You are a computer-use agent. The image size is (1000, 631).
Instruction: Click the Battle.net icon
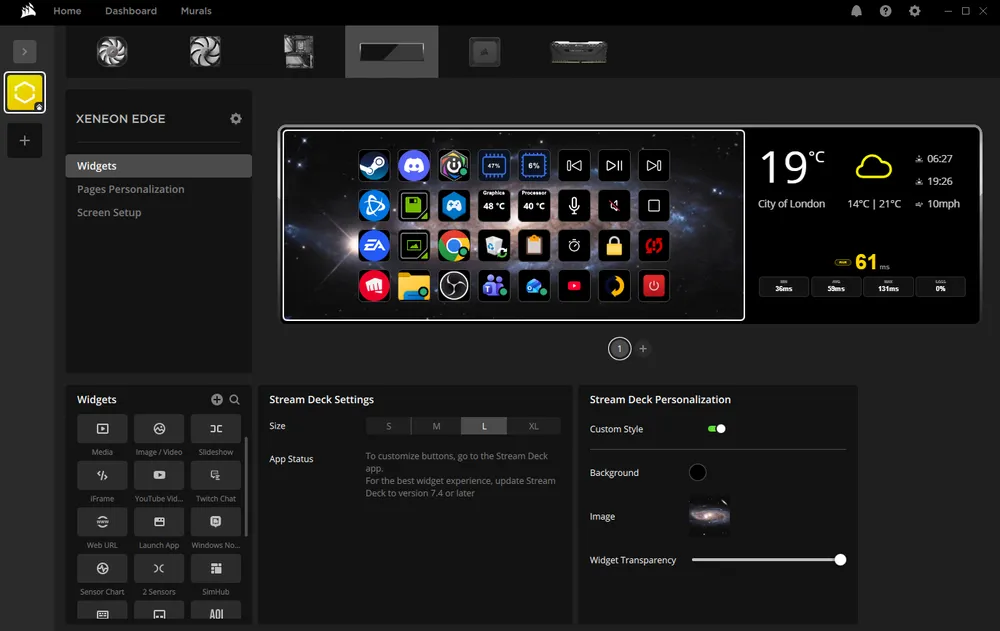pos(374,205)
